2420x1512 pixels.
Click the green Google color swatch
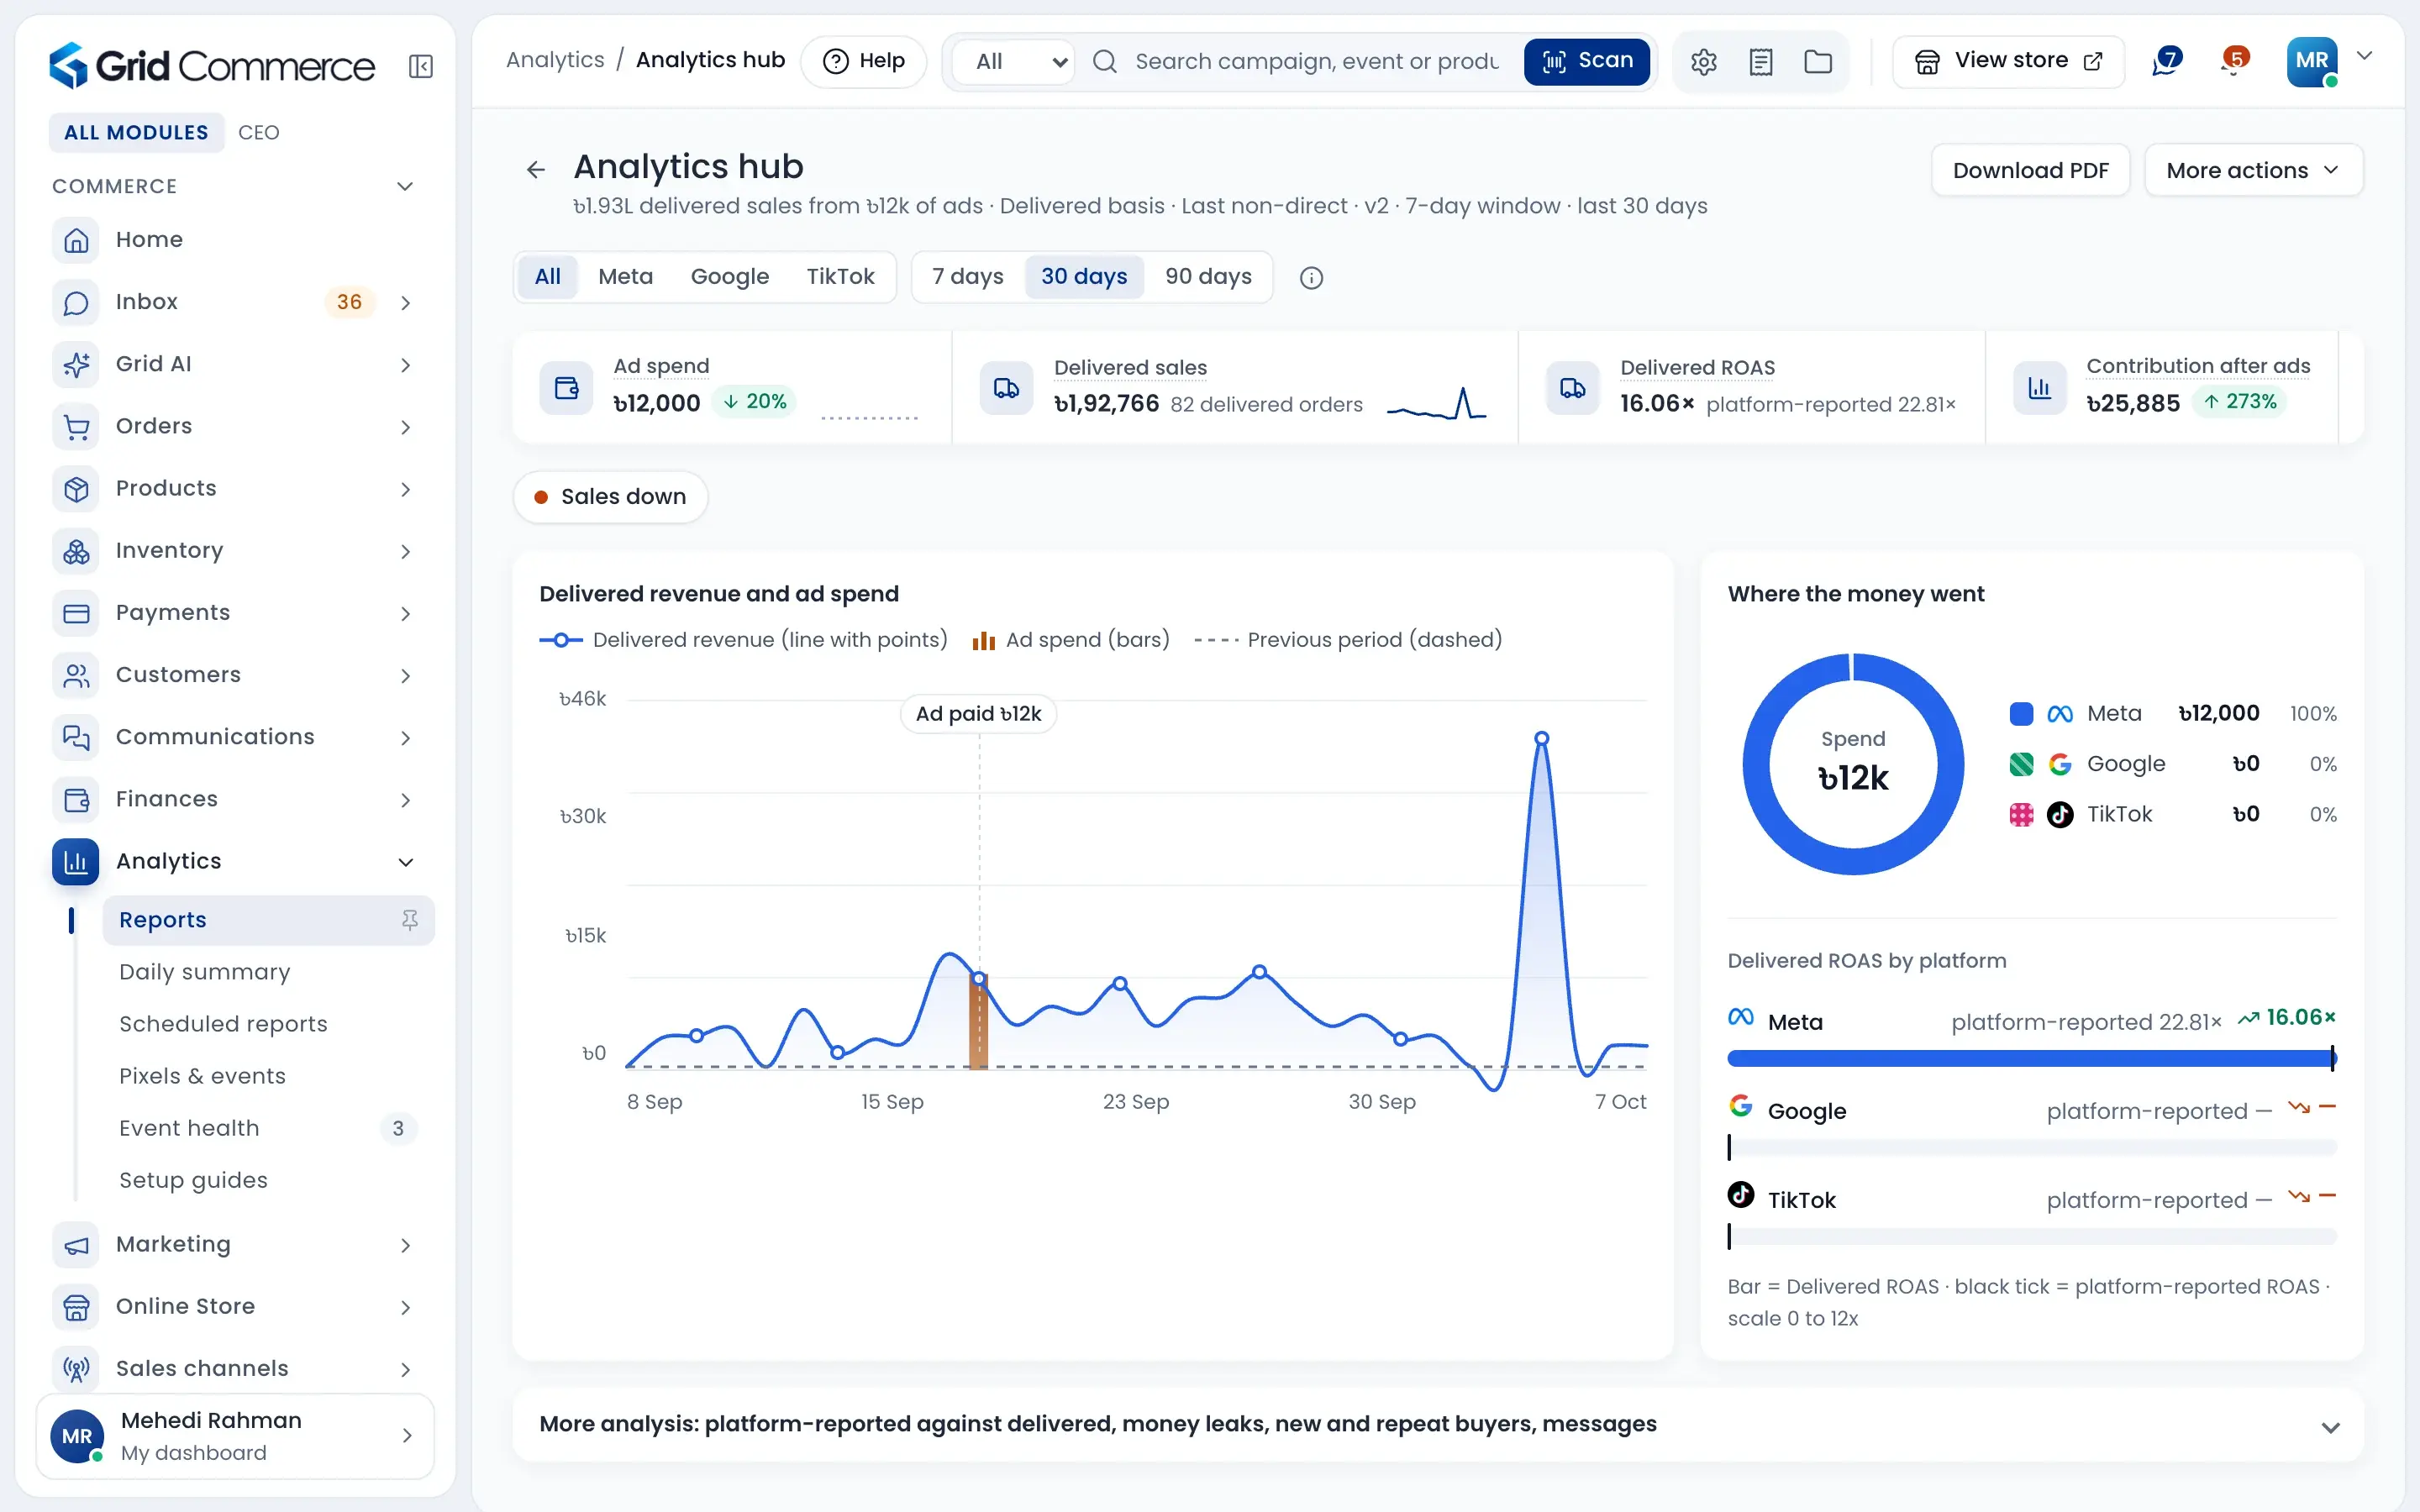pyautogui.click(x=2021, y=764)
